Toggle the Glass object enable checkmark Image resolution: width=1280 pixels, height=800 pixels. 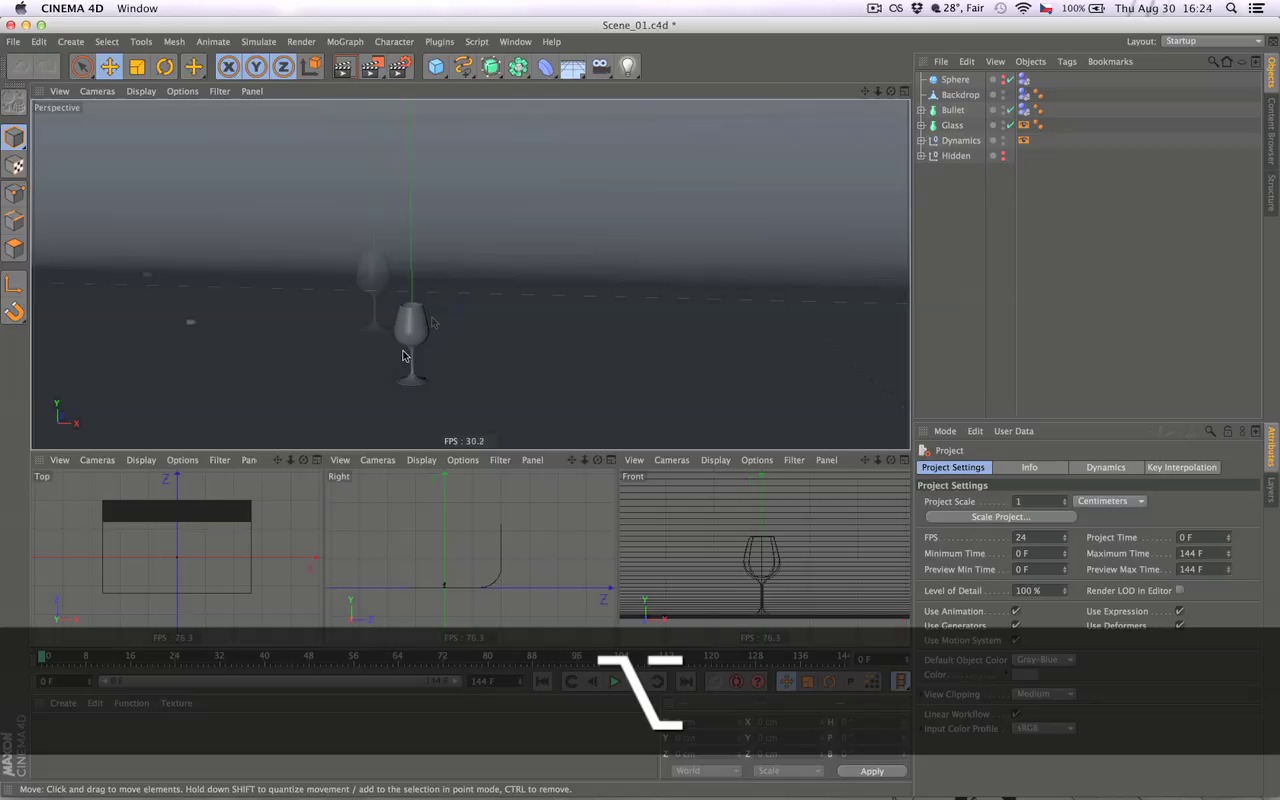(x=1010, y=125)
